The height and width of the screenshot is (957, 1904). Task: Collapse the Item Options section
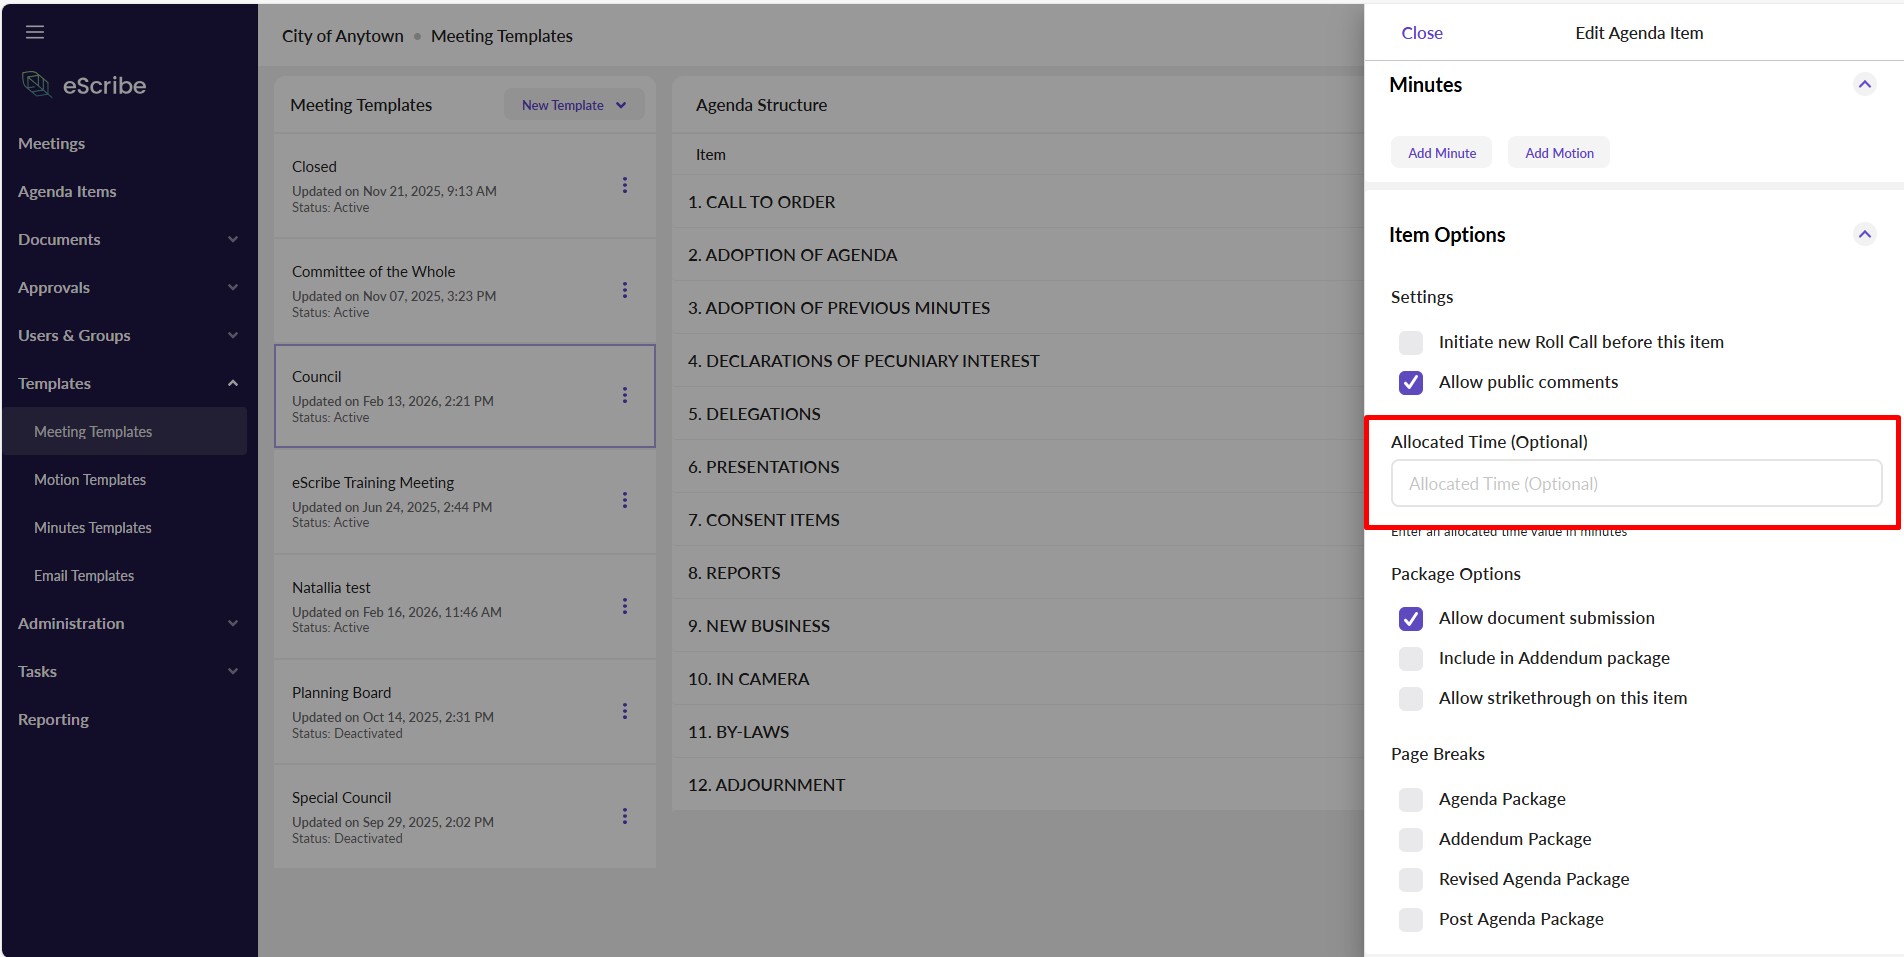click(1864, 235)
